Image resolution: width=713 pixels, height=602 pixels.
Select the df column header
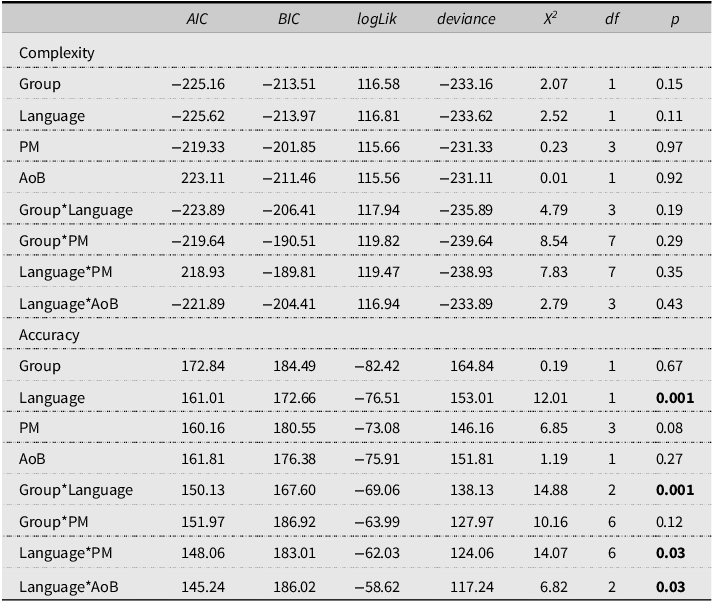pyautogui.click(x=612, y=19)
